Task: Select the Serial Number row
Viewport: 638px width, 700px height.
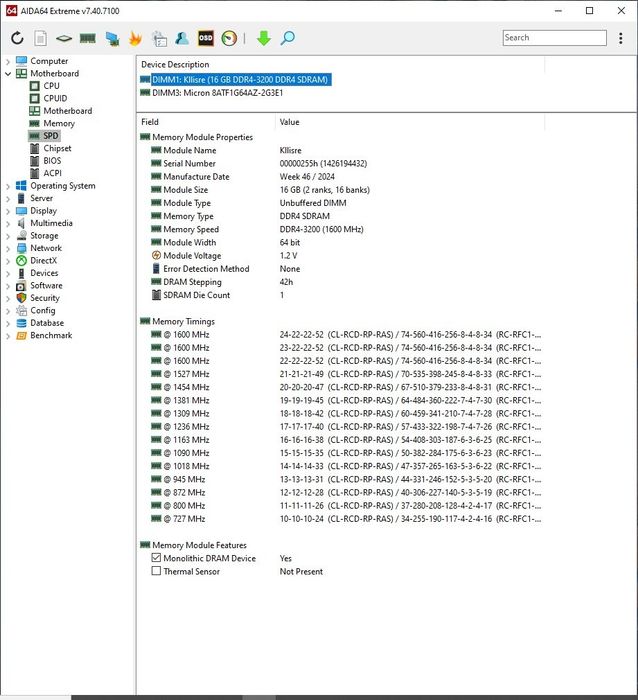Action: (x=339, y=163)
